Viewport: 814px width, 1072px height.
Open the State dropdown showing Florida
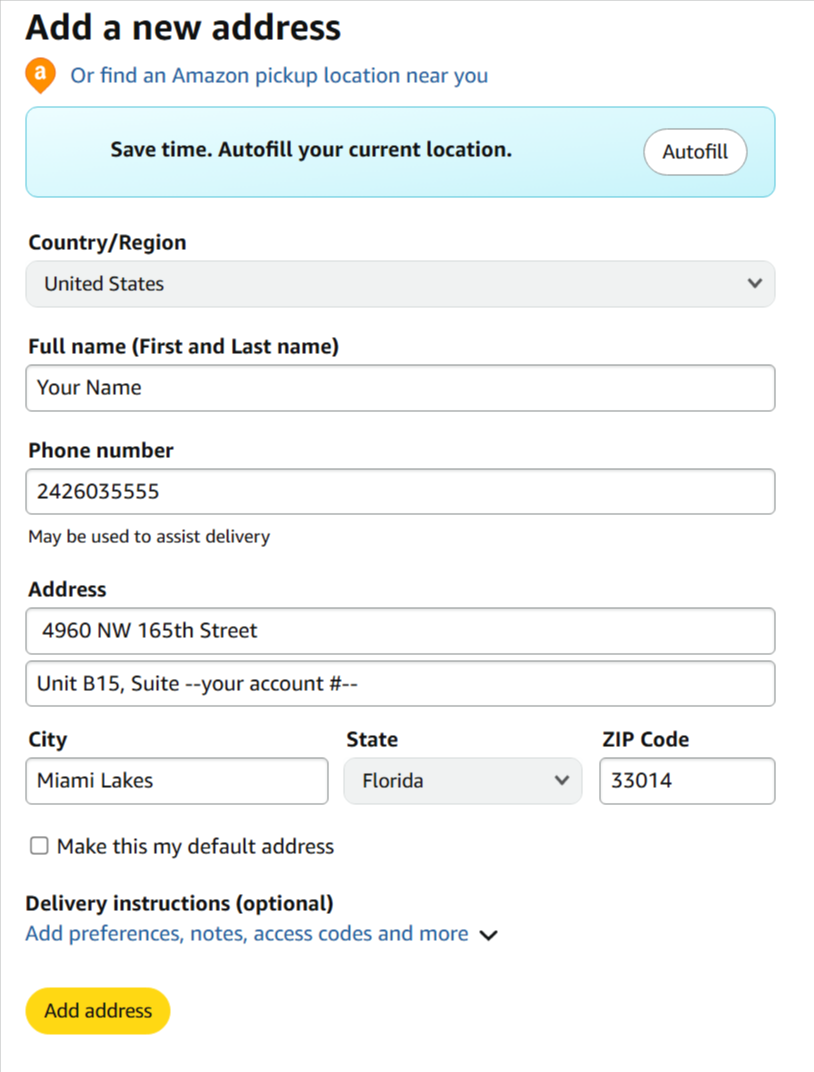click(462, 781)
